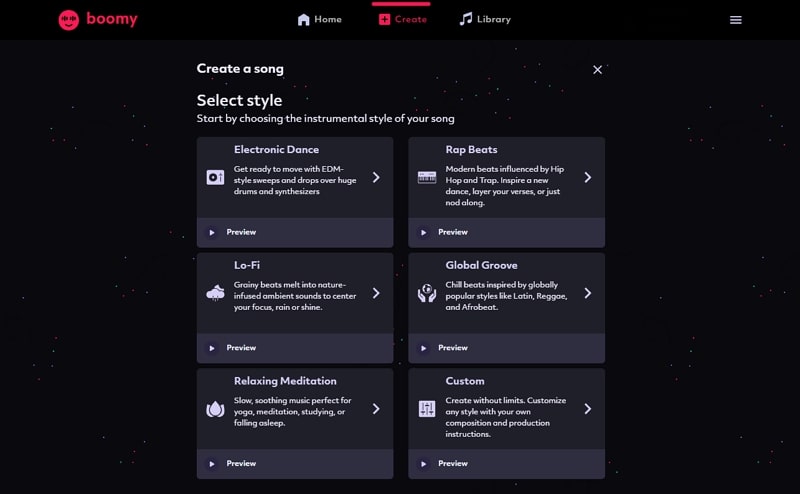Click the Custom mixer sliders icon
The width and height of the screenshot is (800, 494).
[x=427, y=409]
